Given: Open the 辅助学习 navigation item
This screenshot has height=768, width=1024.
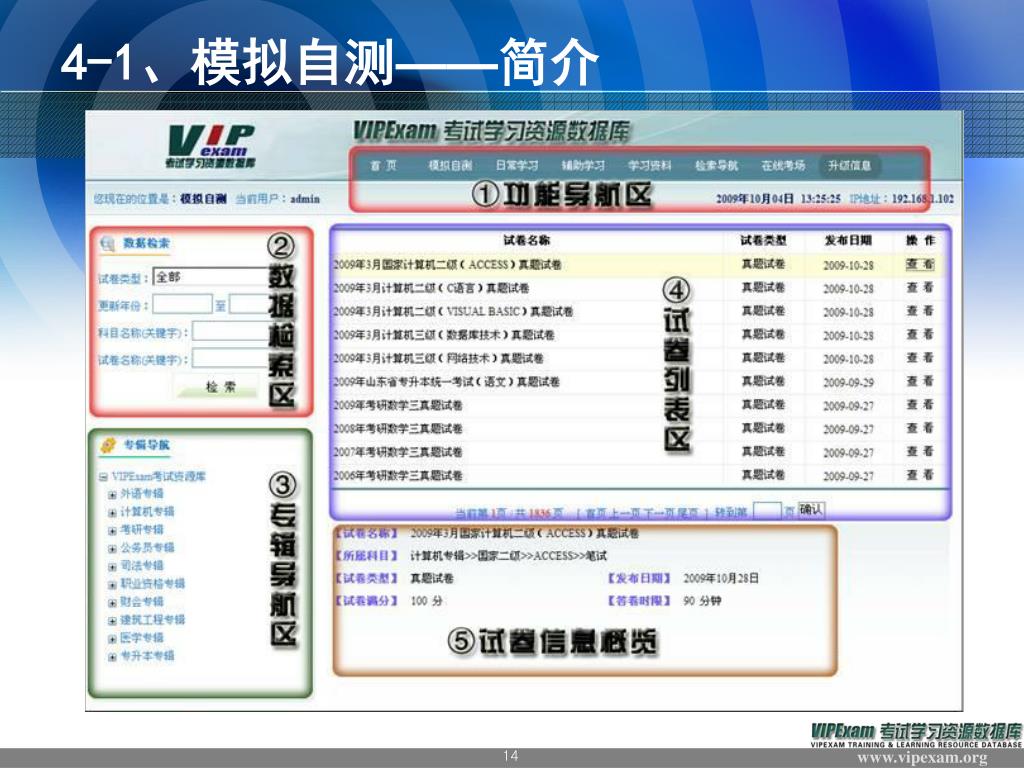Looking at the screenshot, I should pos(583,166).
